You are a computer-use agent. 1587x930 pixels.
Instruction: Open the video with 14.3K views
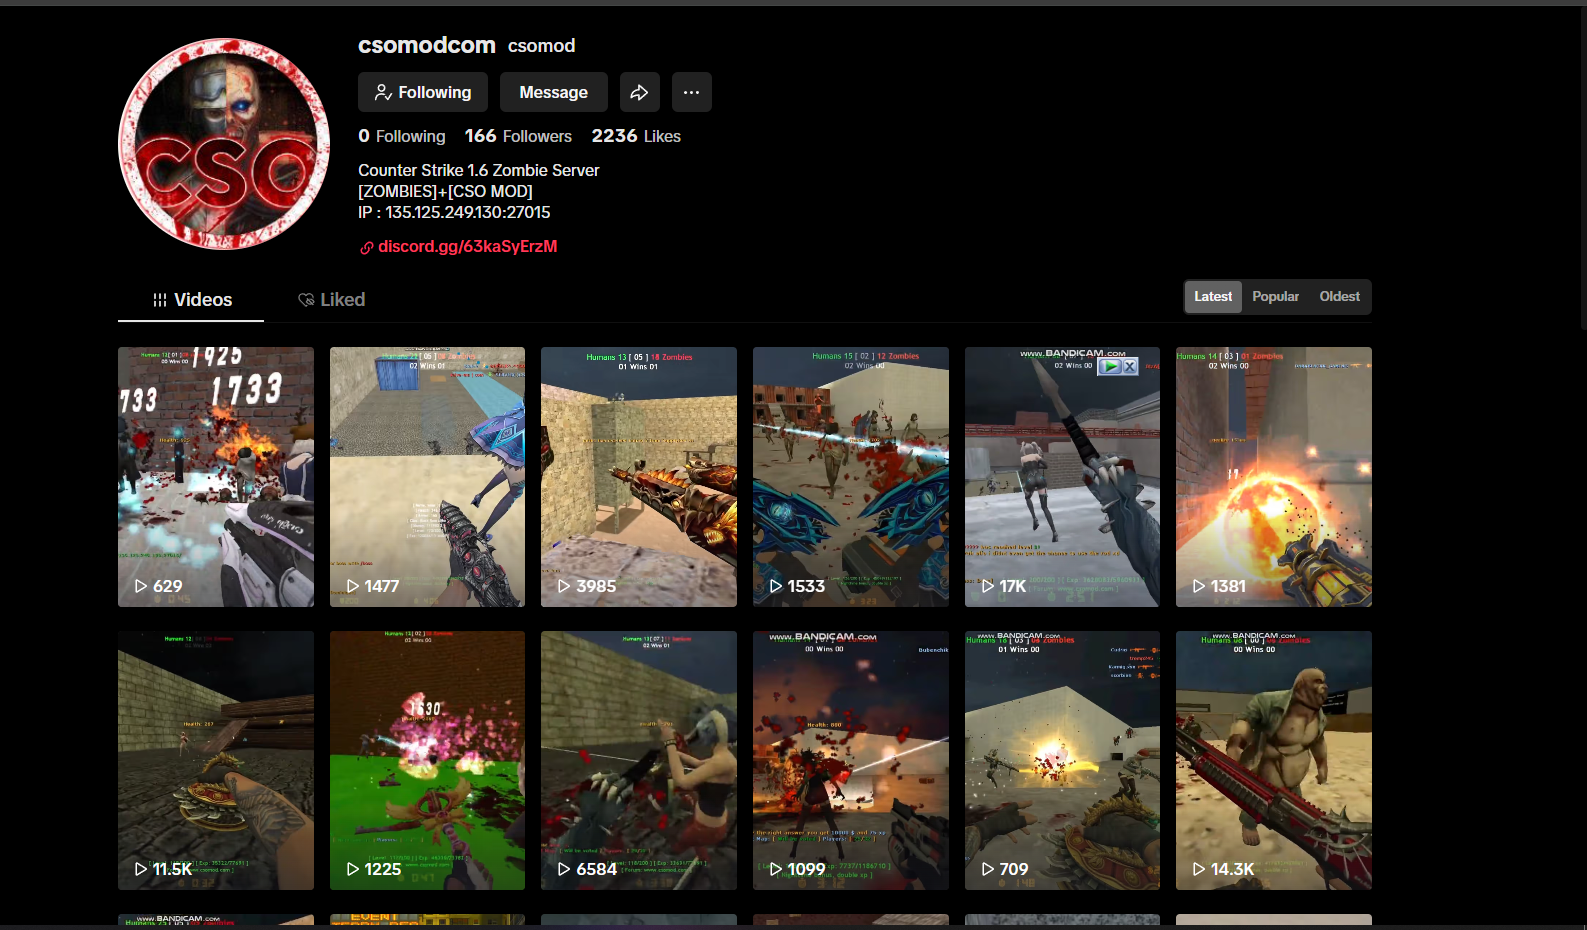coord(1273,760)
